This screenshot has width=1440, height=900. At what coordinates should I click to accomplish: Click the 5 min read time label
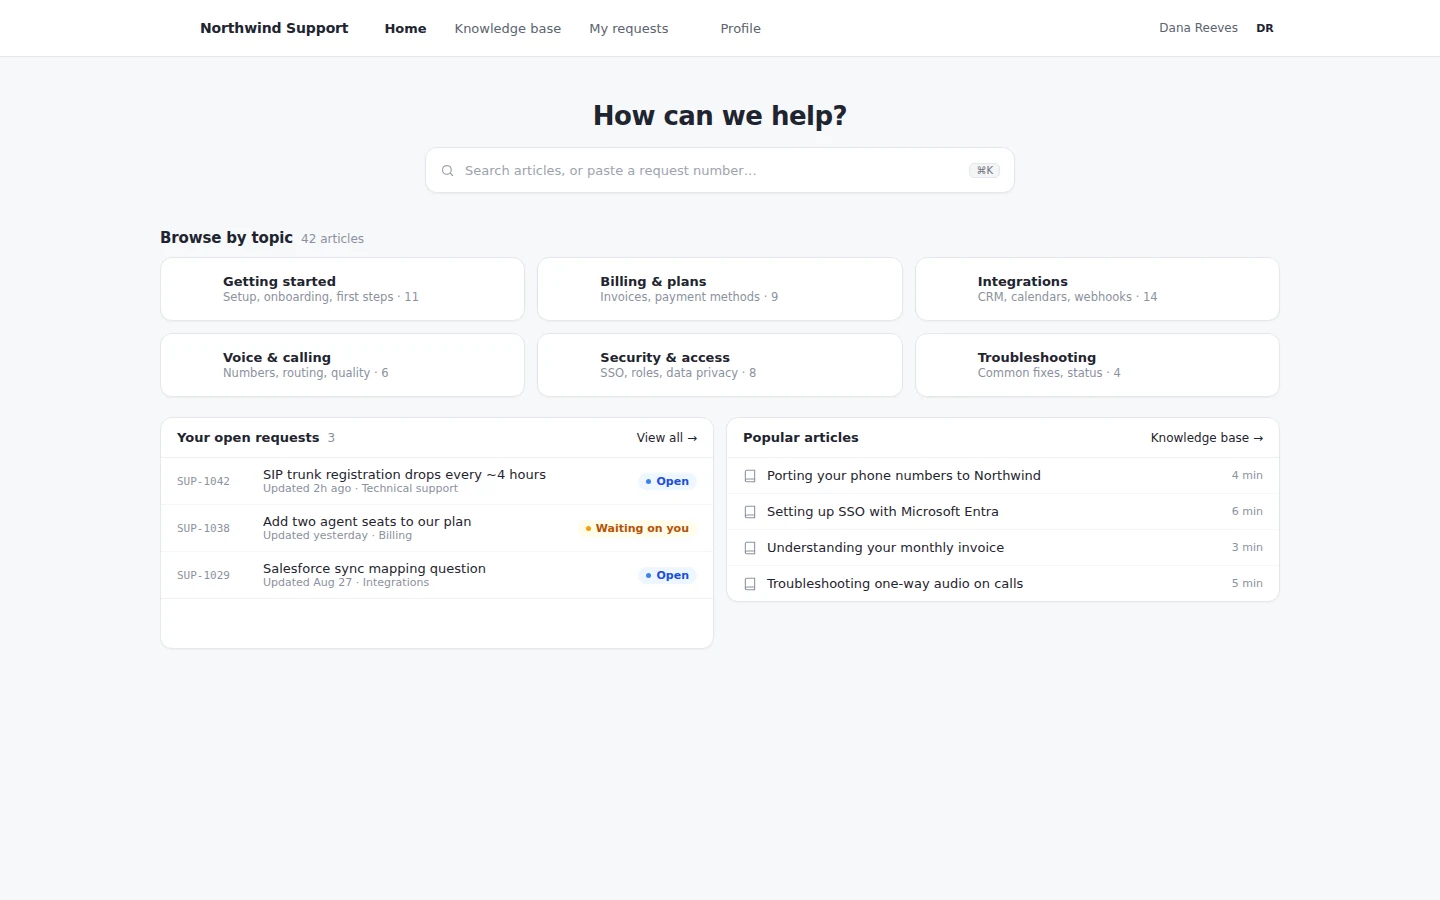[1247, 584]
